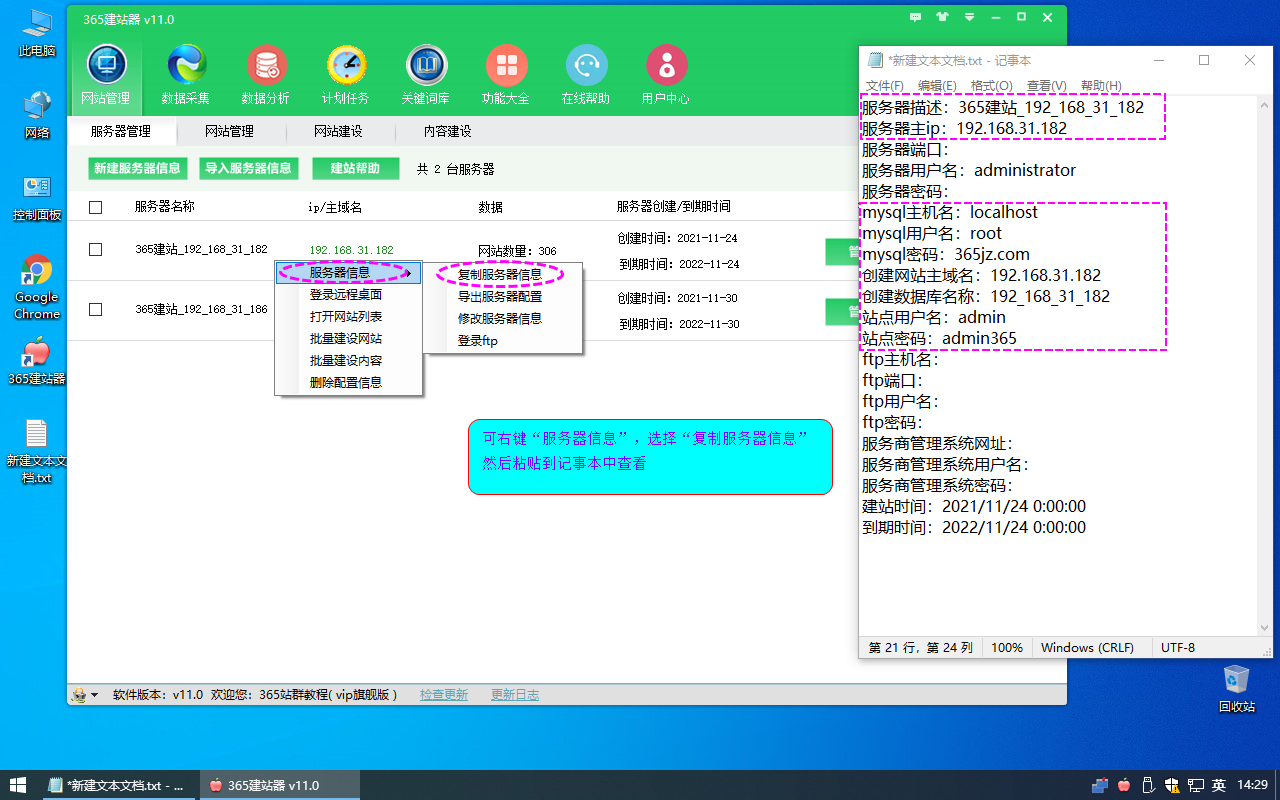Click the Windows Start button
The height and width of the screenshot is (800, 1280).
point(18,785)
